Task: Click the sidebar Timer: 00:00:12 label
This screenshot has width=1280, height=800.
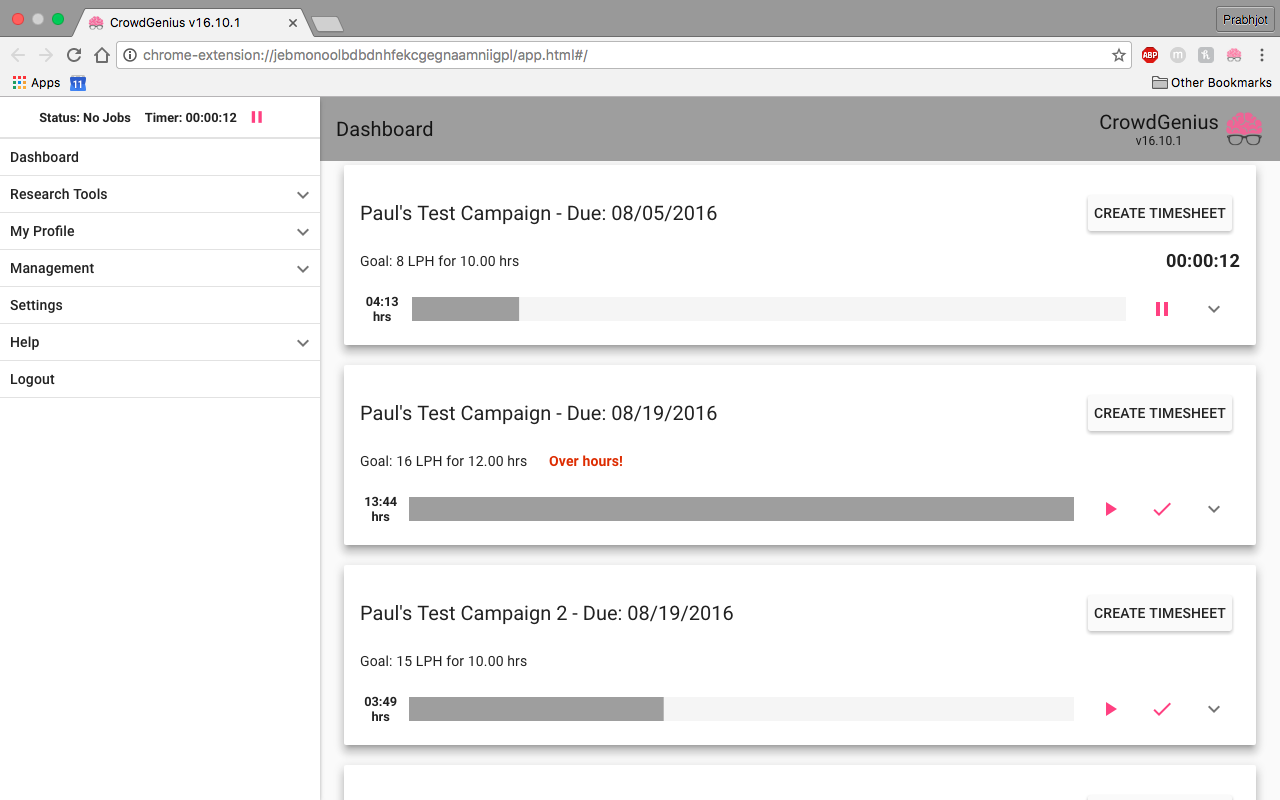Action: (x=191, y=117)
